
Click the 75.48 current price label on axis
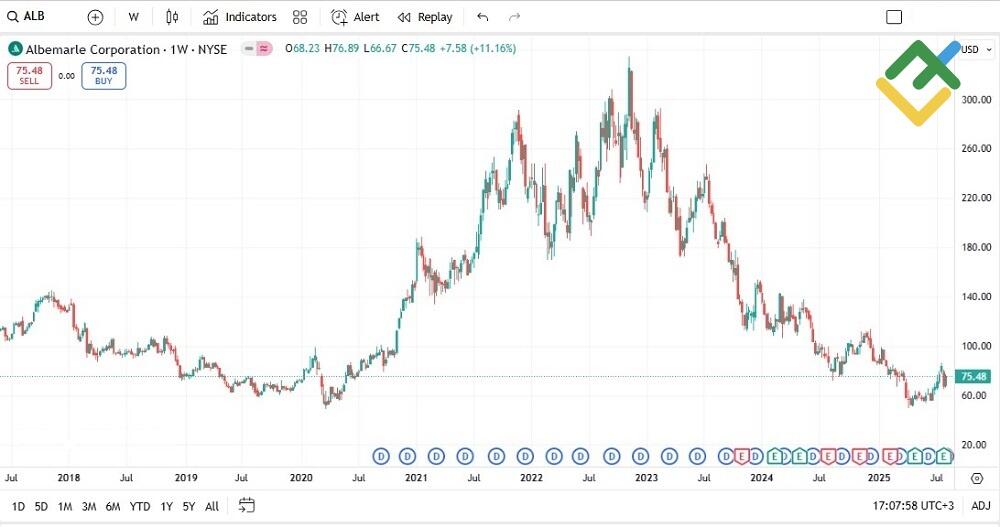coord(973,376)
